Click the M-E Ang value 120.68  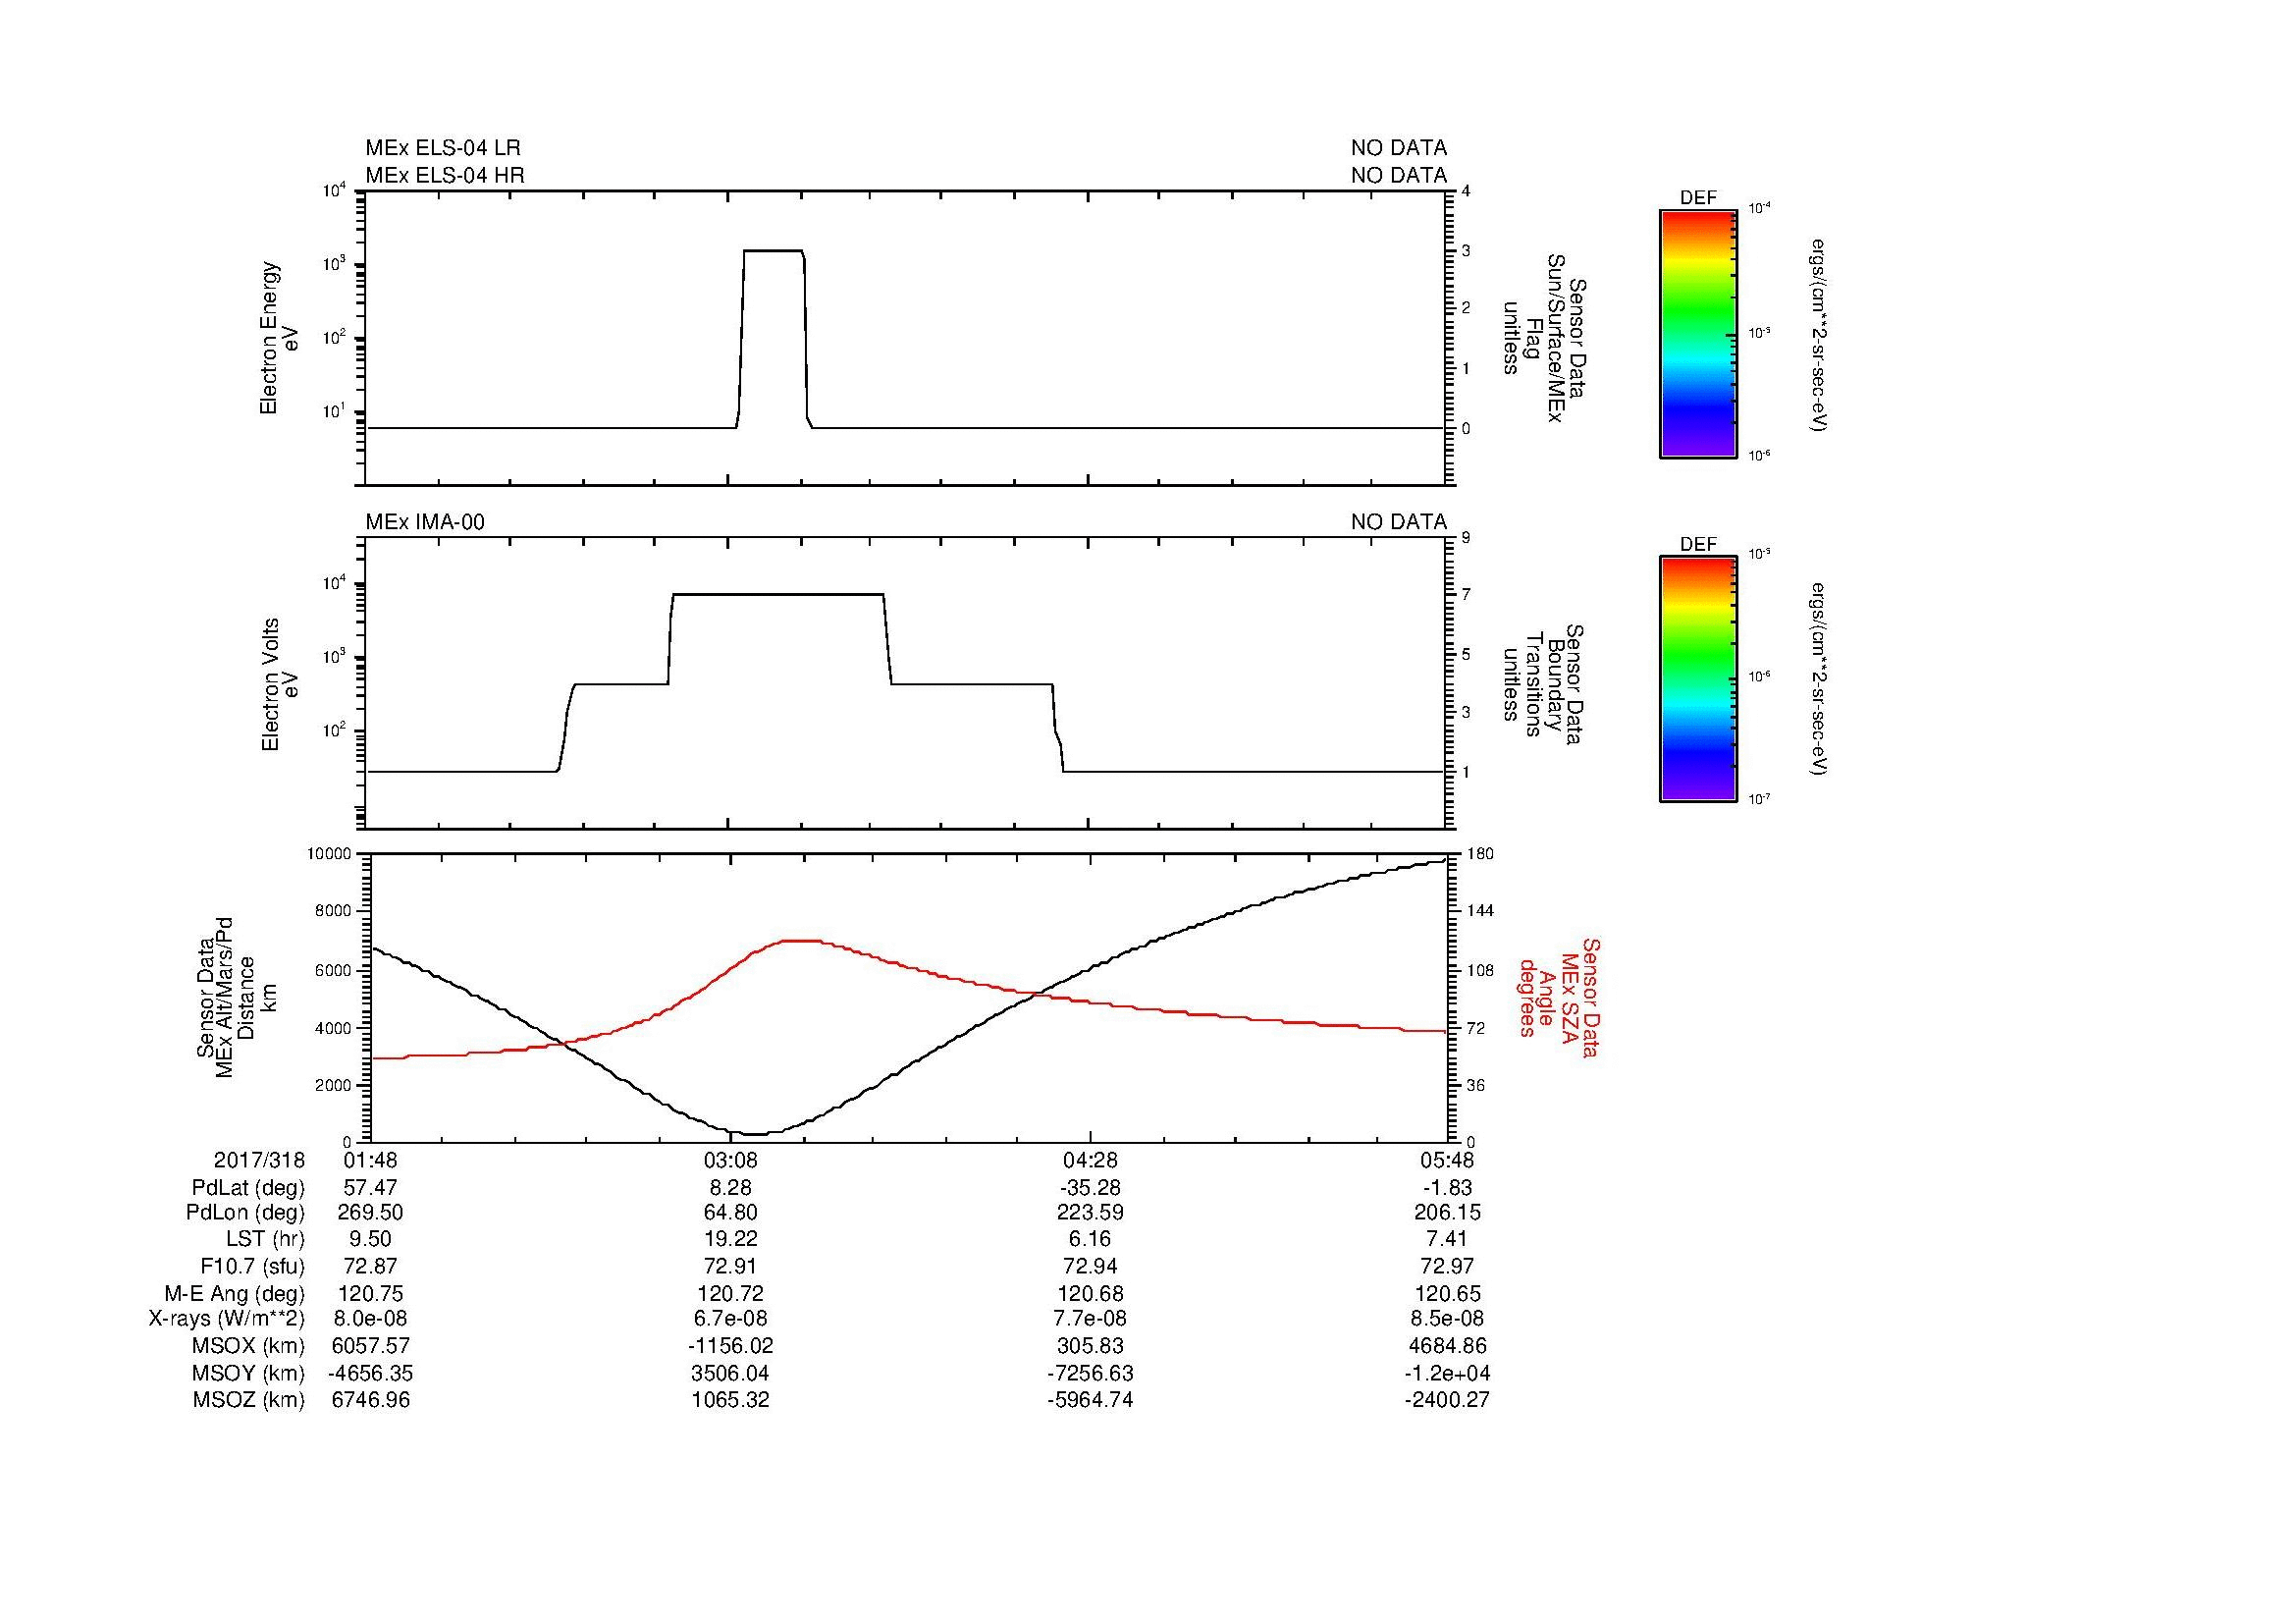click(1090, 1294)
